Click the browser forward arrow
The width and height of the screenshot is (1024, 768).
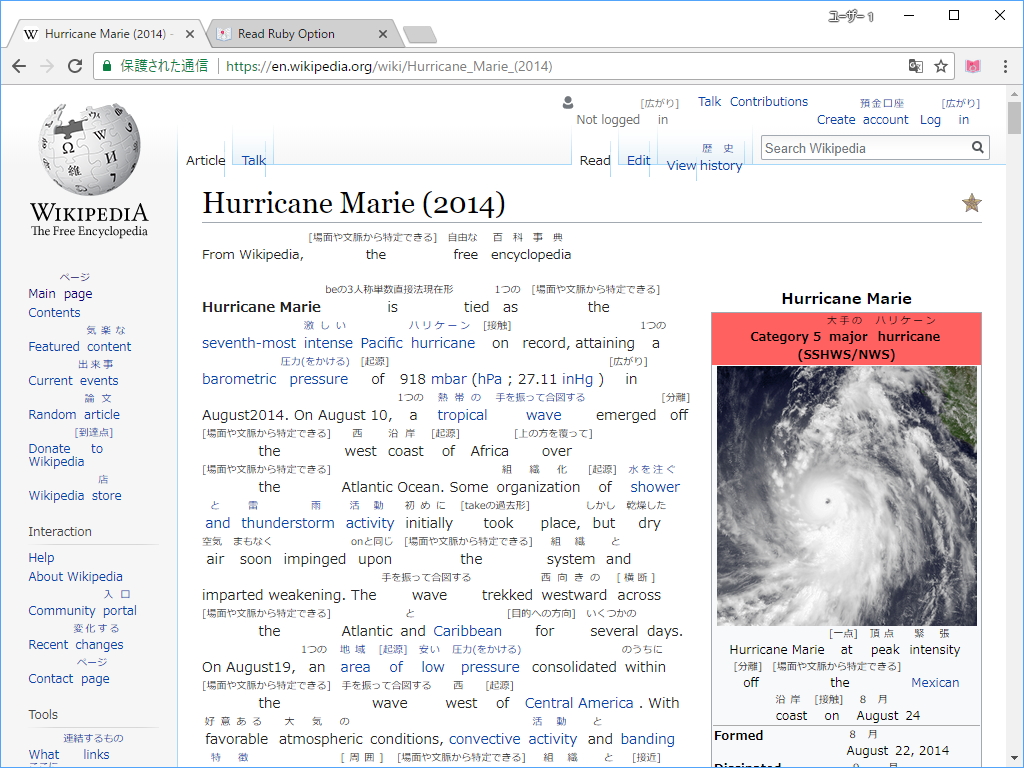coord(46,66)
